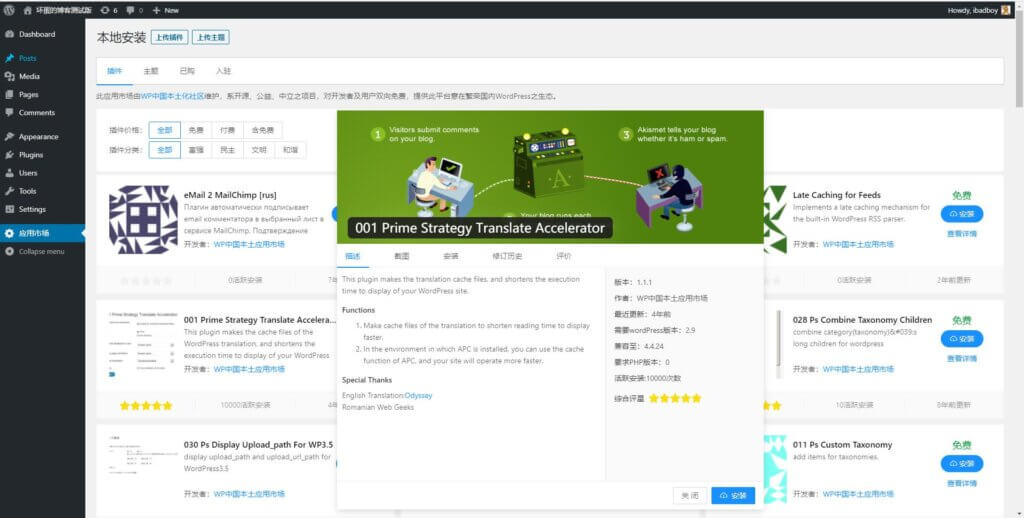Switch to 安装 tab in plugin dialog
This screenshot has width=1024, height=518.
pos(451,256)
